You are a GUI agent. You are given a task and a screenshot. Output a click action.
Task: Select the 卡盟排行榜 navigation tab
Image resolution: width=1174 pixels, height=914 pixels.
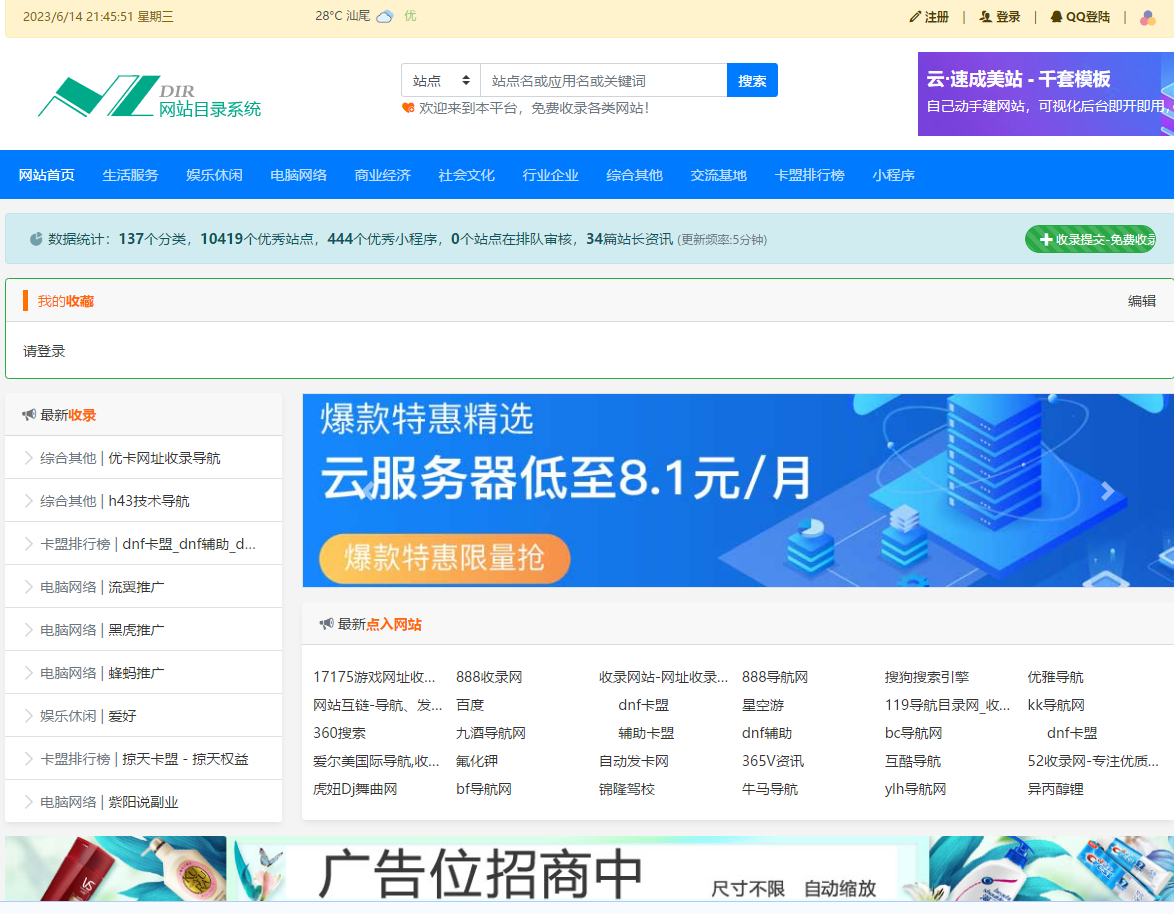coord(809,175)
